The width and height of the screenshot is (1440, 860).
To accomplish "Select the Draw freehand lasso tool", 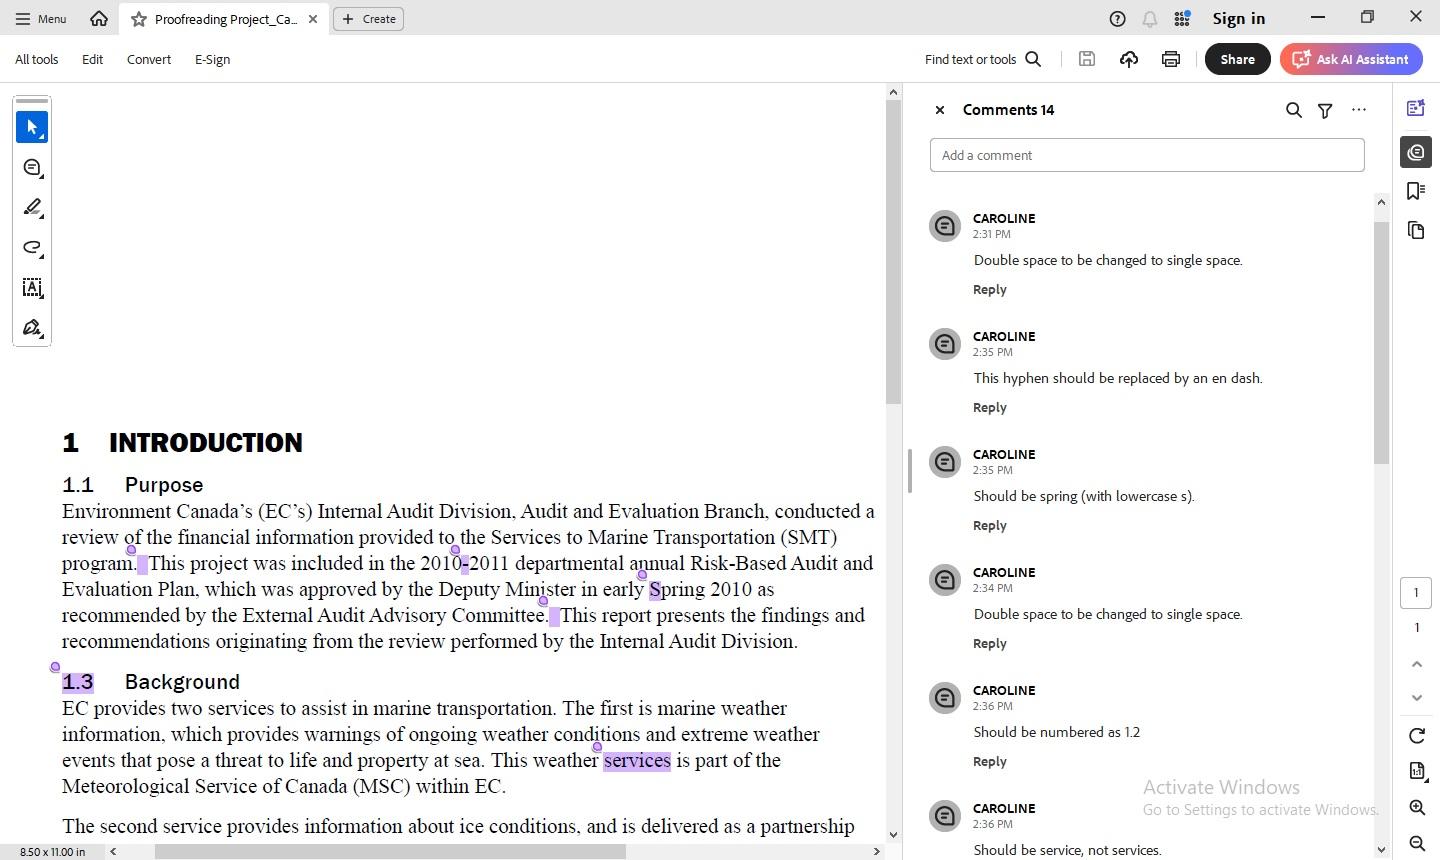I will pyautogui.click(x=32, y=248).
